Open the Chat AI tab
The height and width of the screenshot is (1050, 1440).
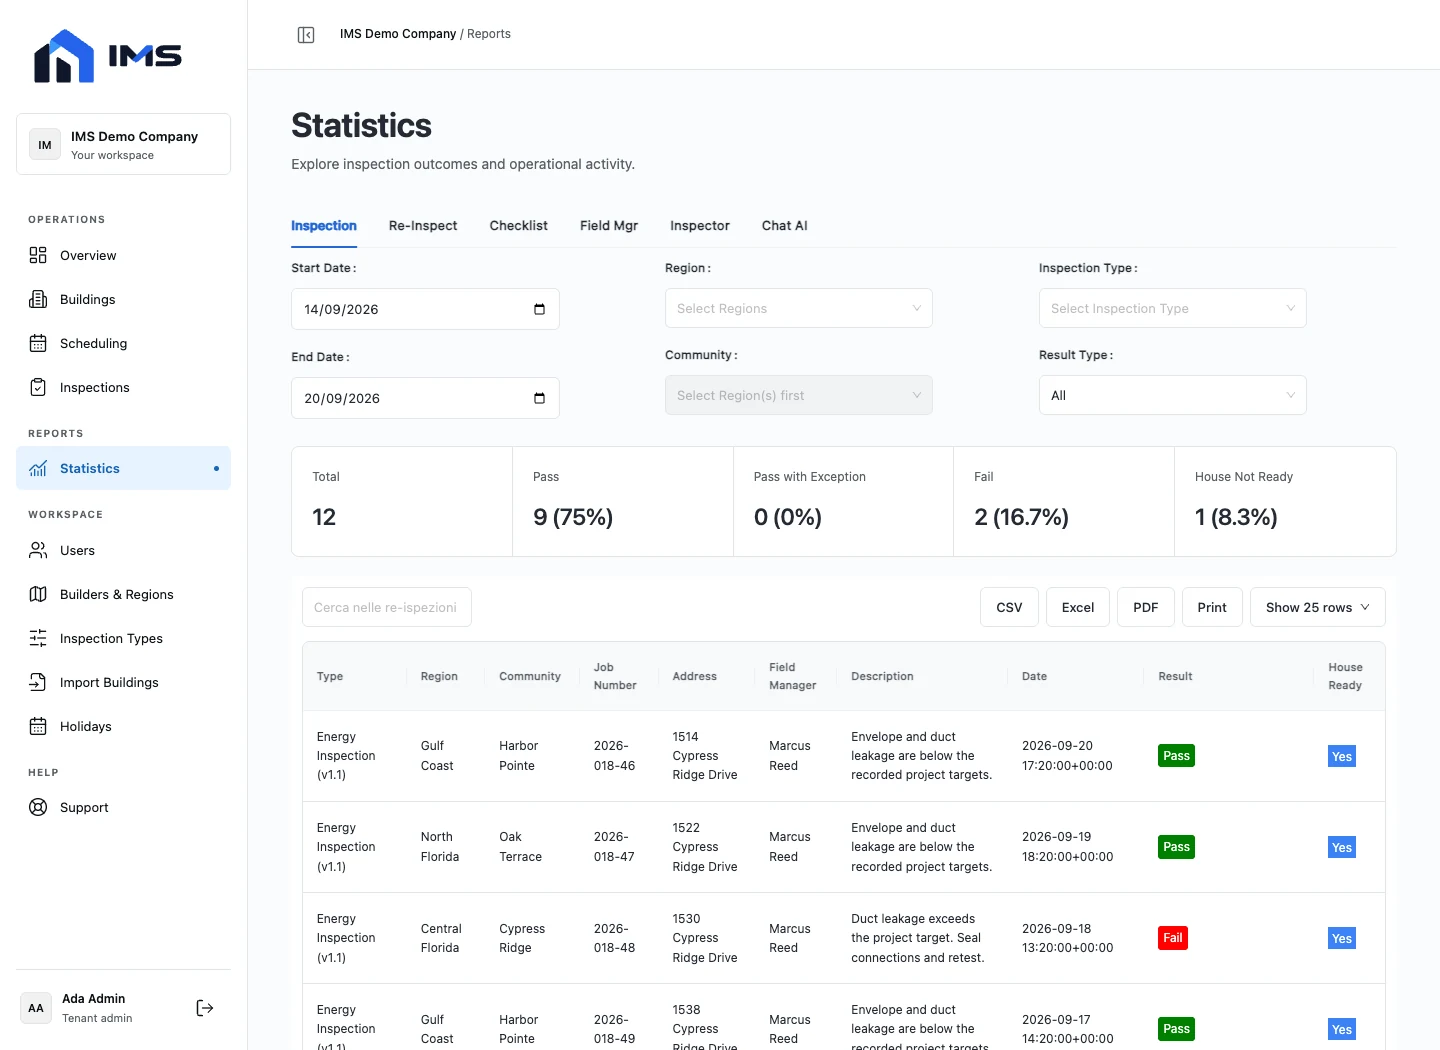point(785,226)
